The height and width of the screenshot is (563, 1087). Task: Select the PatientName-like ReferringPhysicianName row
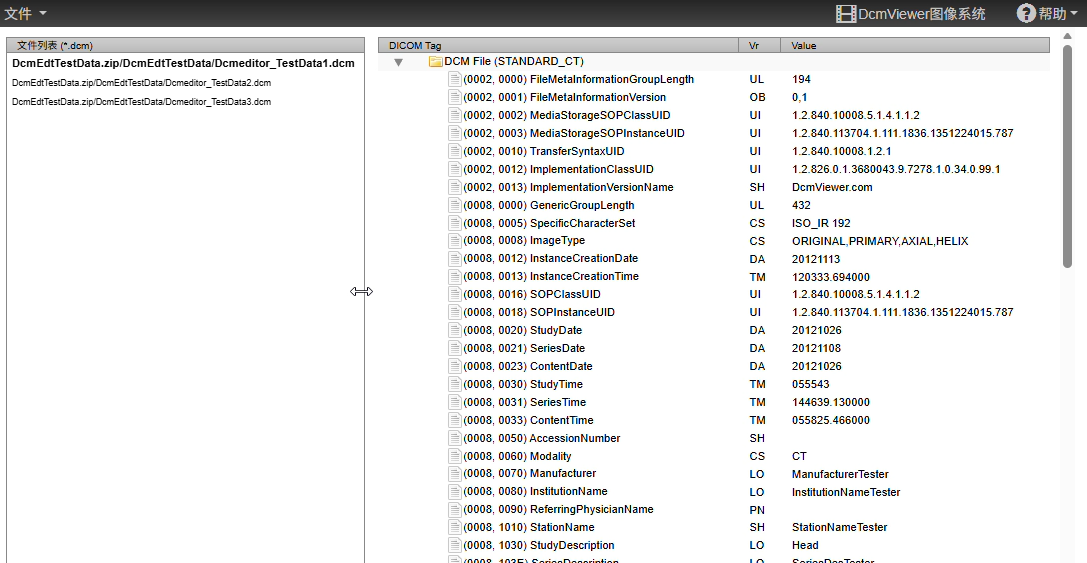(591, 510)
